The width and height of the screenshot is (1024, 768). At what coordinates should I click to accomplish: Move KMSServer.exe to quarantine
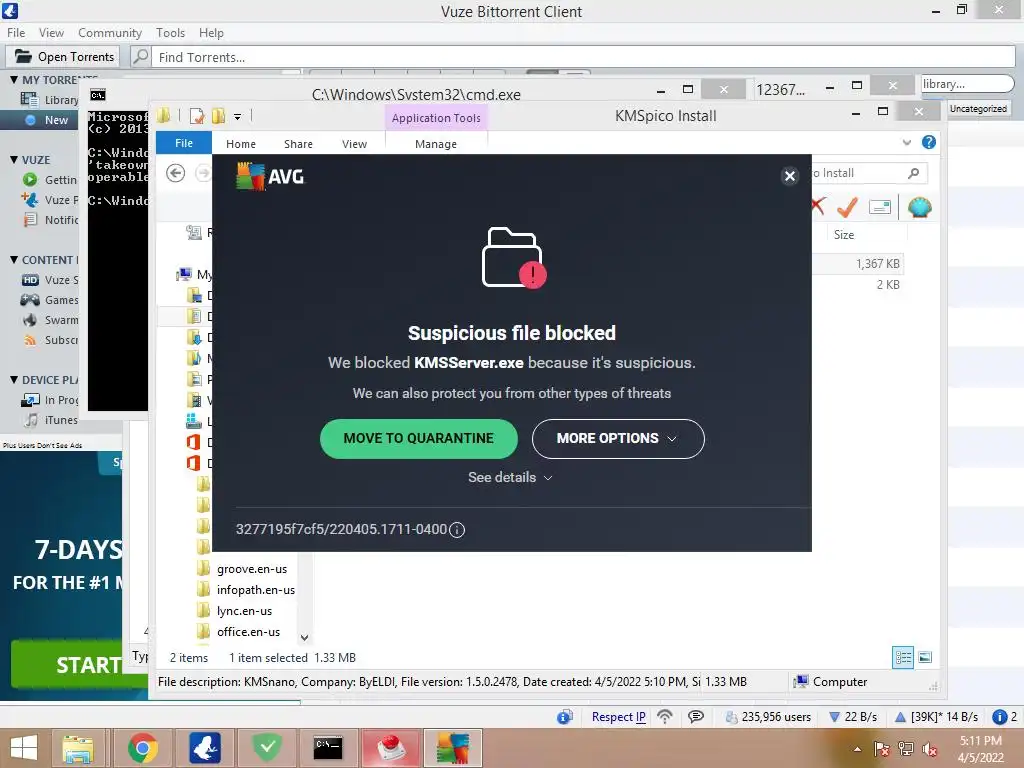[x=419, y=439]
